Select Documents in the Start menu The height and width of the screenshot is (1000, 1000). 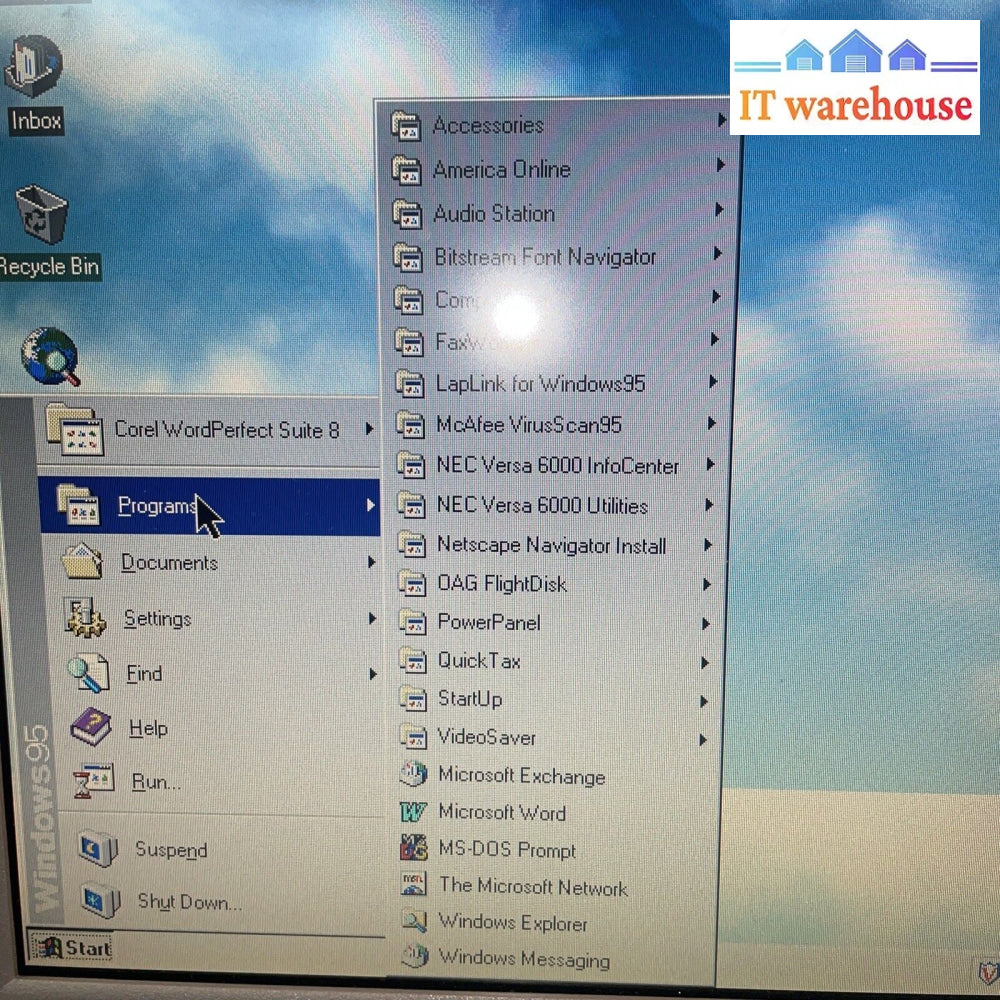[x=169, y=563]
